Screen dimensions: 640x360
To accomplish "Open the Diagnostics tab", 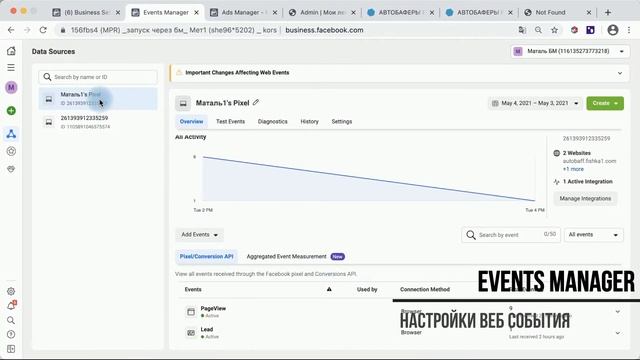I will tap(273, 122).
